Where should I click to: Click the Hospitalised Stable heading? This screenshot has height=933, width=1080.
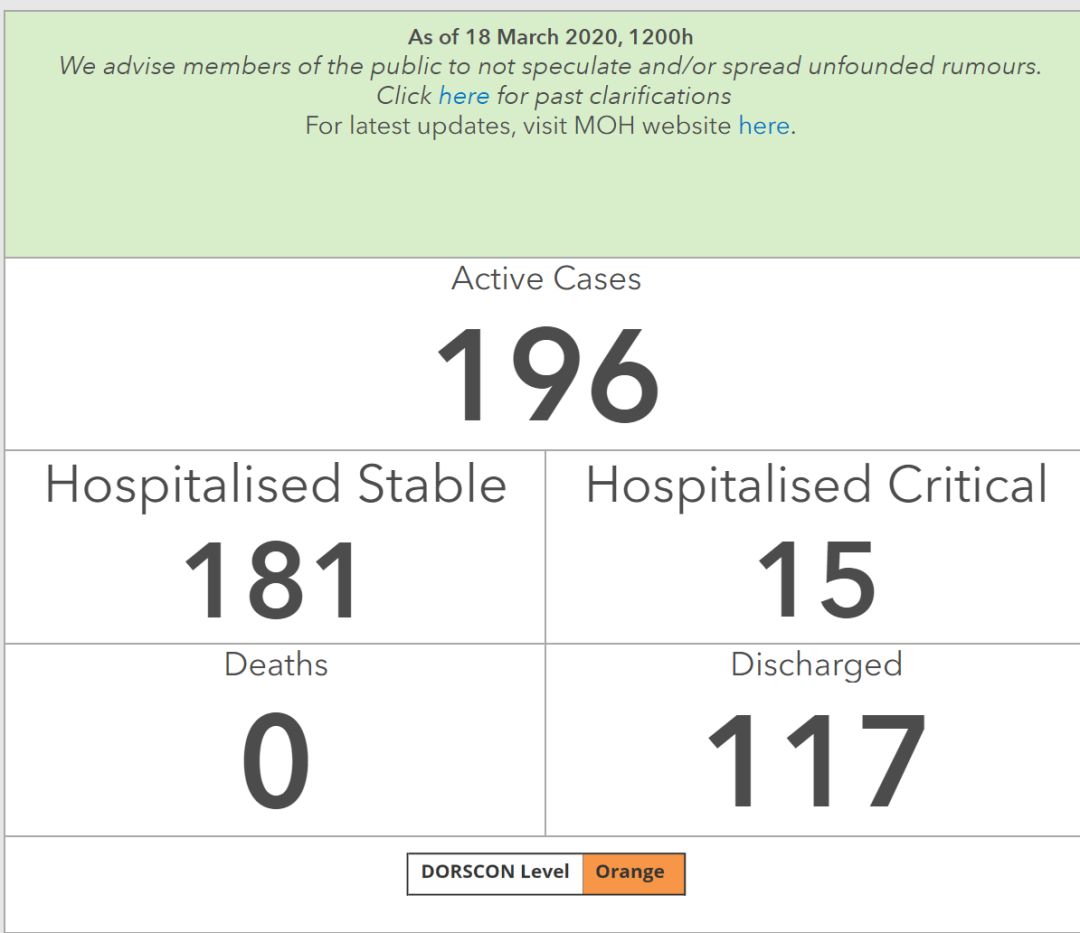tap(276, 485)
